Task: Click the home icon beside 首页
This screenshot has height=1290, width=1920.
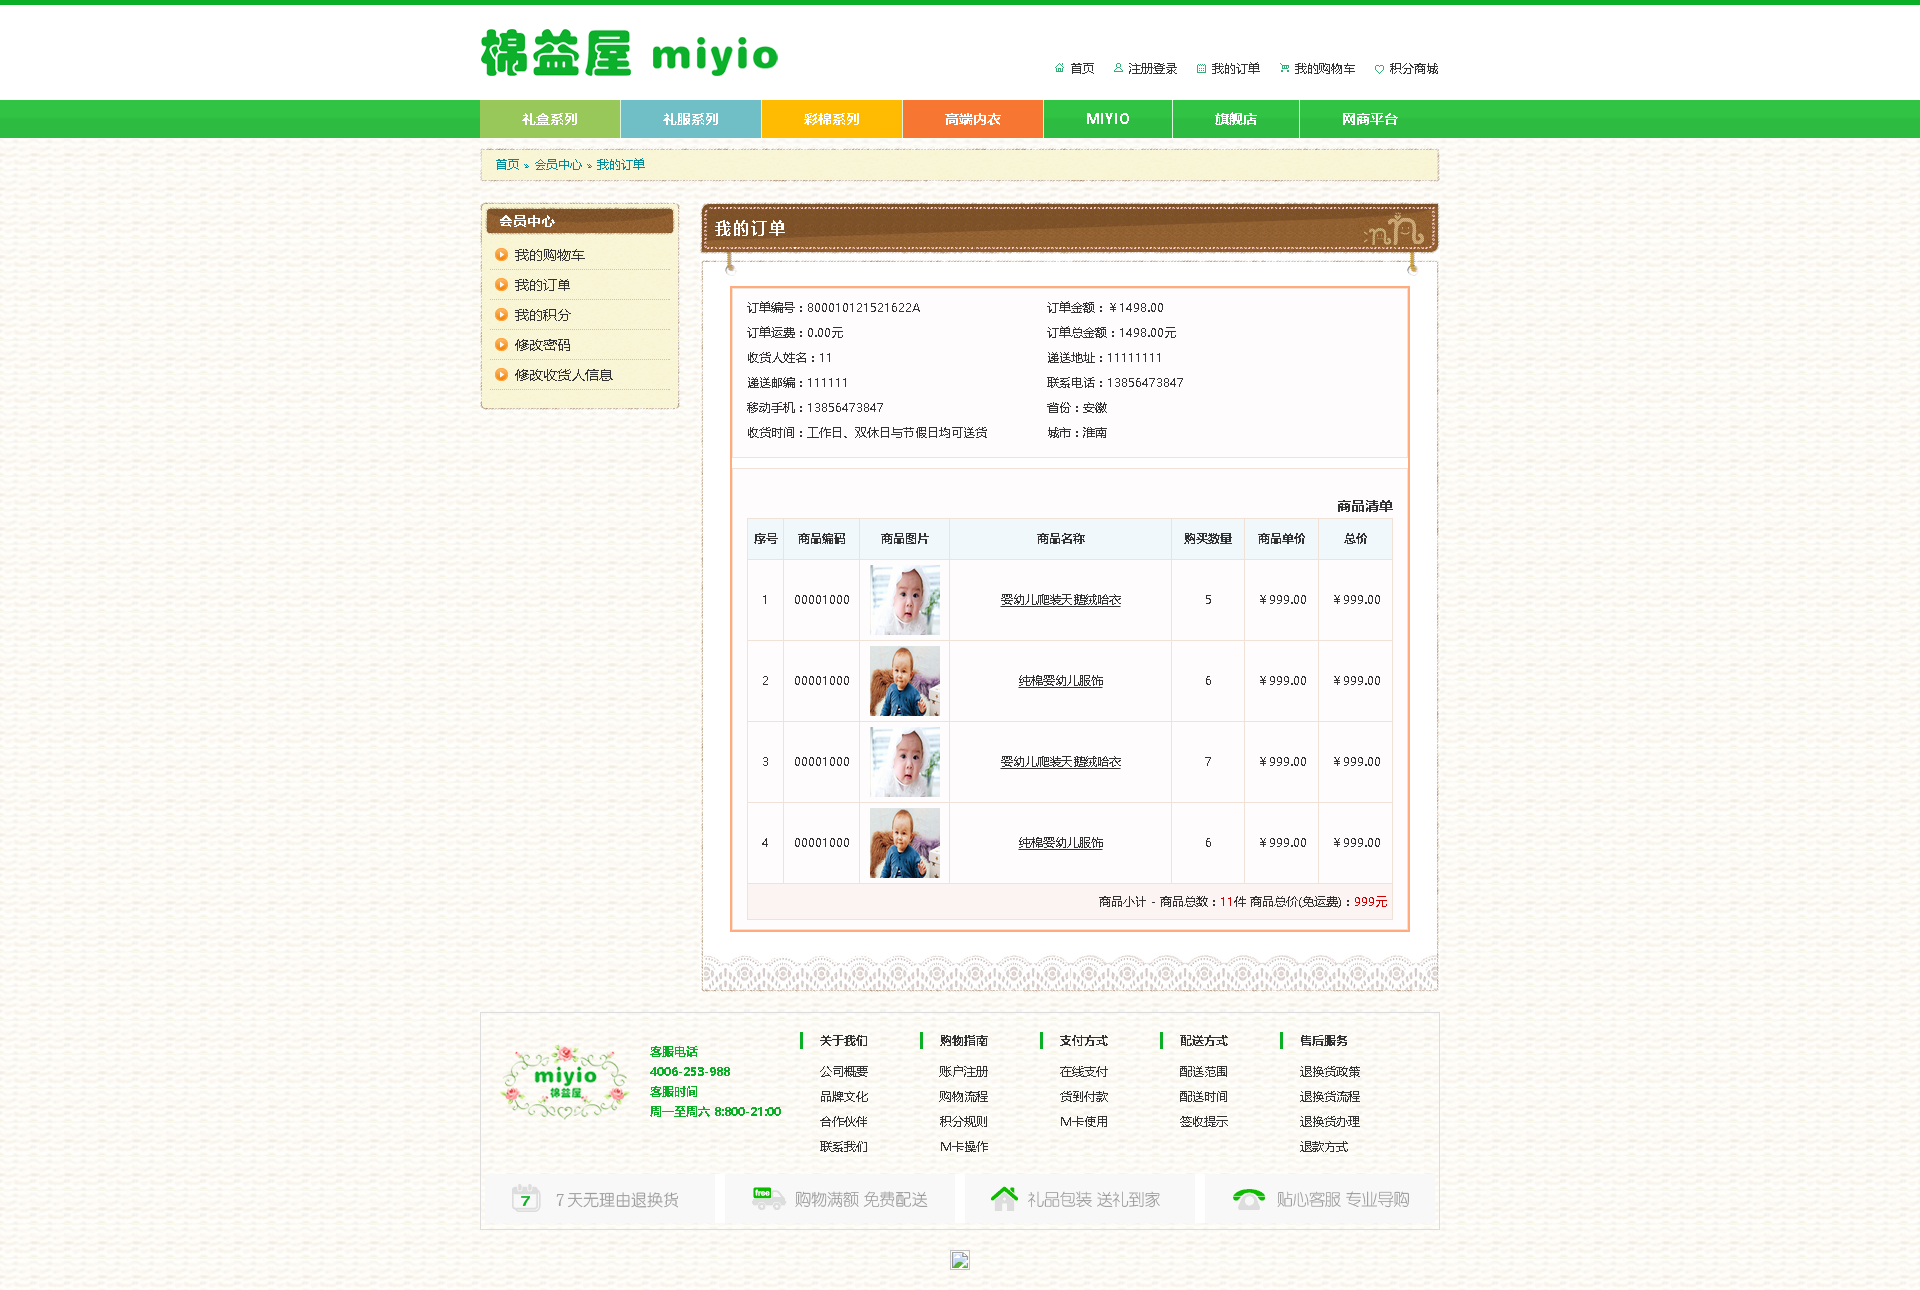Action: point(1059,68)
